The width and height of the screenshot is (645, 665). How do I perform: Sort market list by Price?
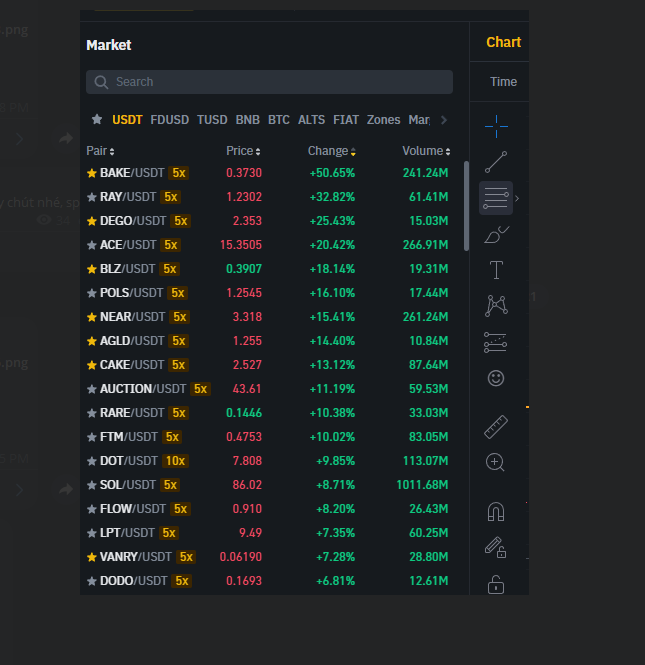click(x=243, y=151)
